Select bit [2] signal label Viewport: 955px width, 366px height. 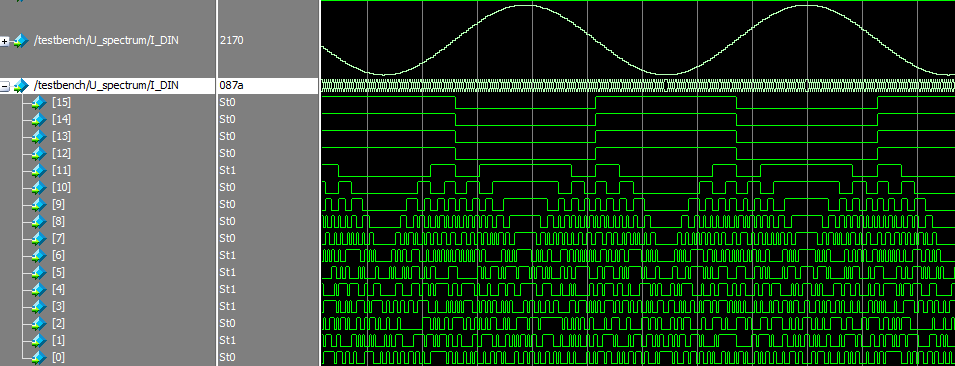click(x=59, y=323)
